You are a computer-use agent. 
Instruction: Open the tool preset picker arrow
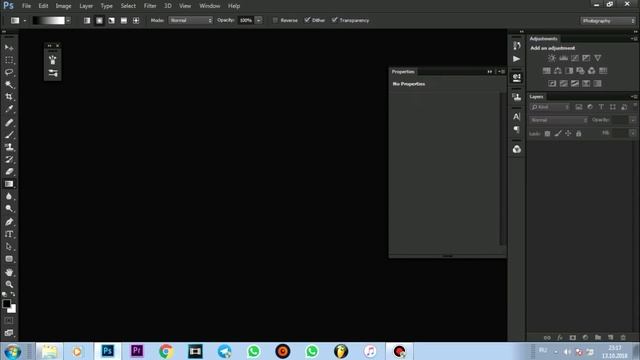click(25, 20)
